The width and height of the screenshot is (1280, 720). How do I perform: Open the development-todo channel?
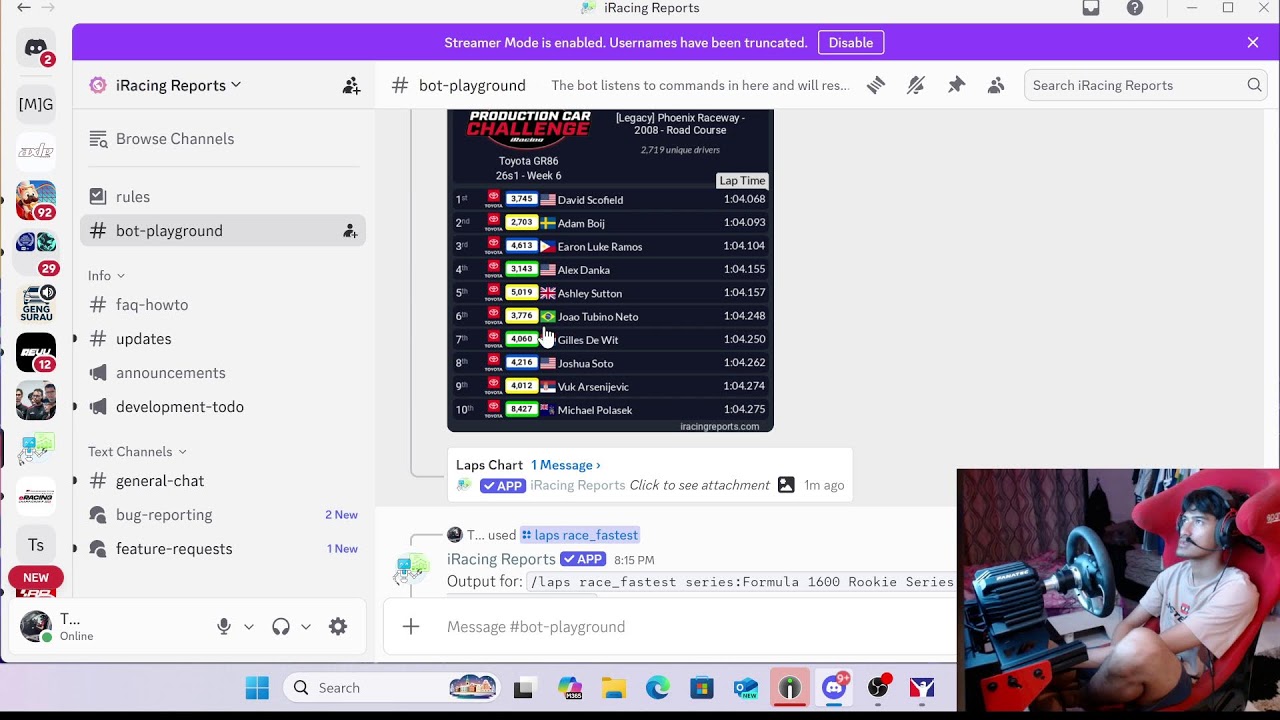tap(222, 407)
